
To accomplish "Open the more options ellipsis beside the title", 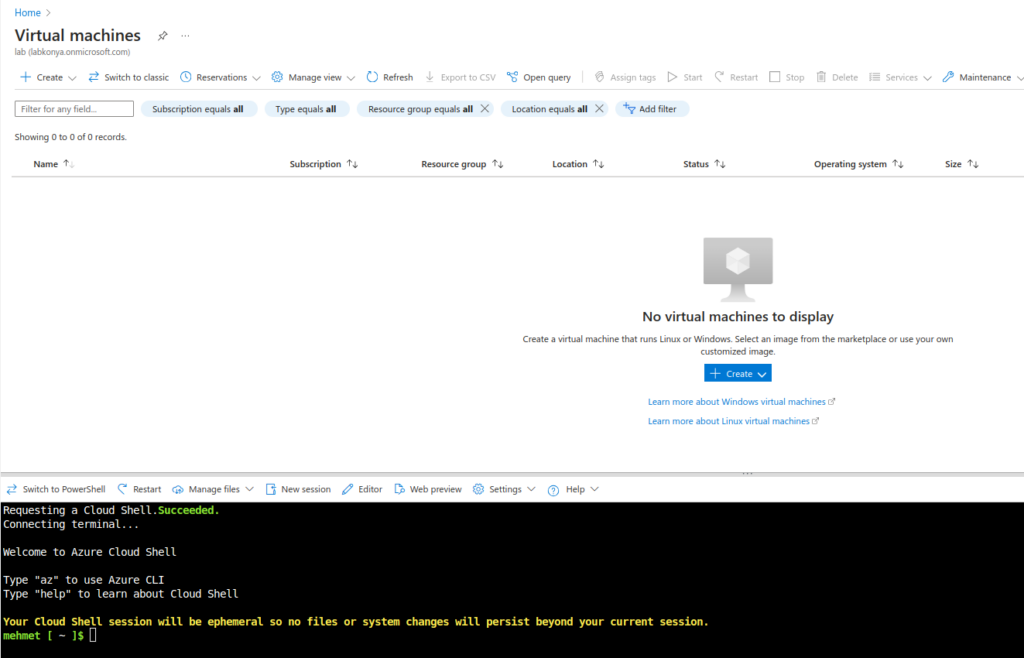I will point(185,36).
